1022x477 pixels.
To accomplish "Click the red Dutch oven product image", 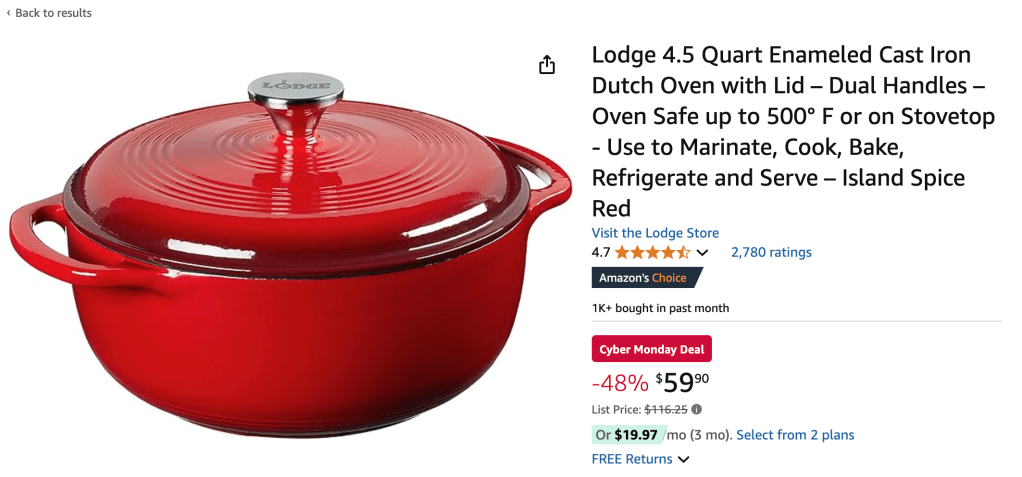I will pyautogui.click(x=290, y=254).
